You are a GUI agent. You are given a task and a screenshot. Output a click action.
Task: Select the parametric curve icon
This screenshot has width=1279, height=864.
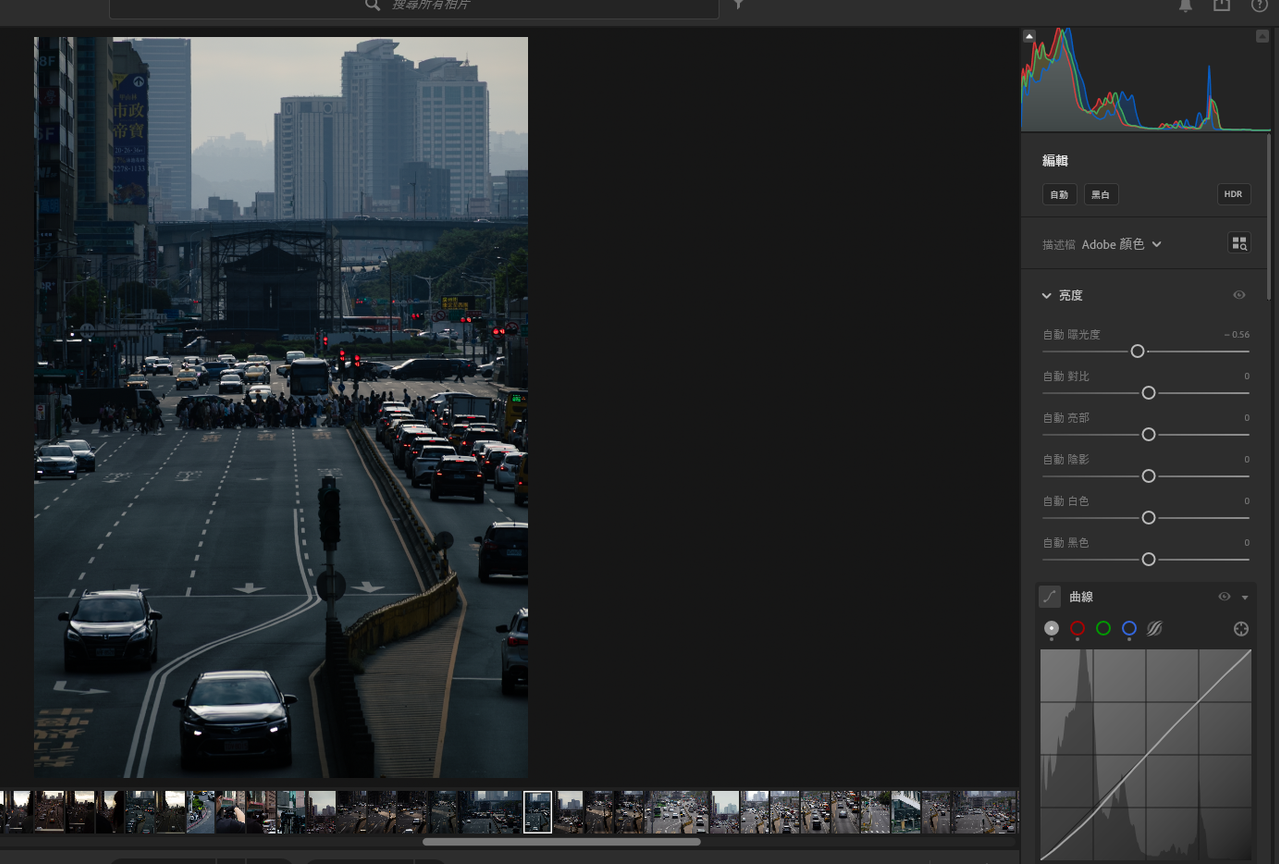[1155, 629]
